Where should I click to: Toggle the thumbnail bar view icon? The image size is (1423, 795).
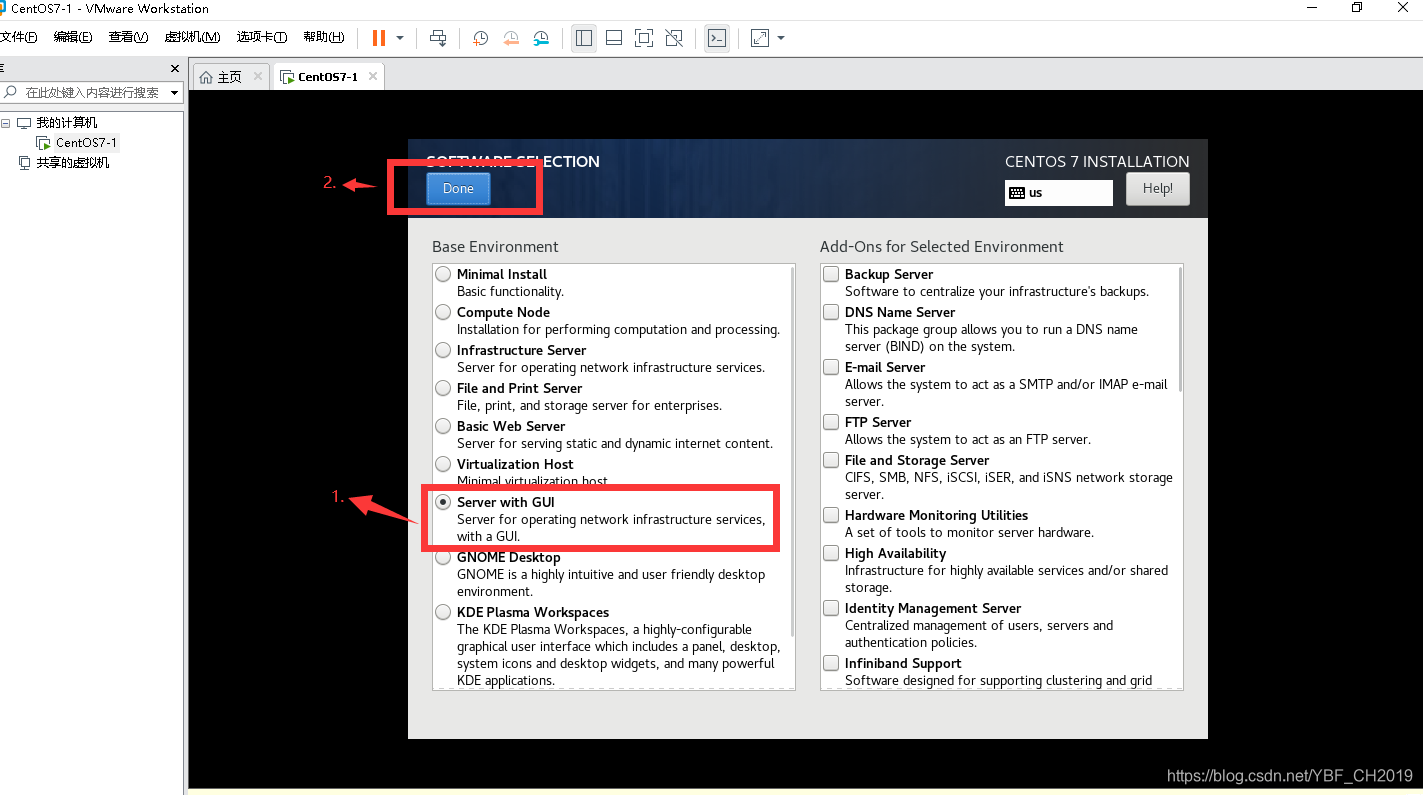(x=614, y=38)
